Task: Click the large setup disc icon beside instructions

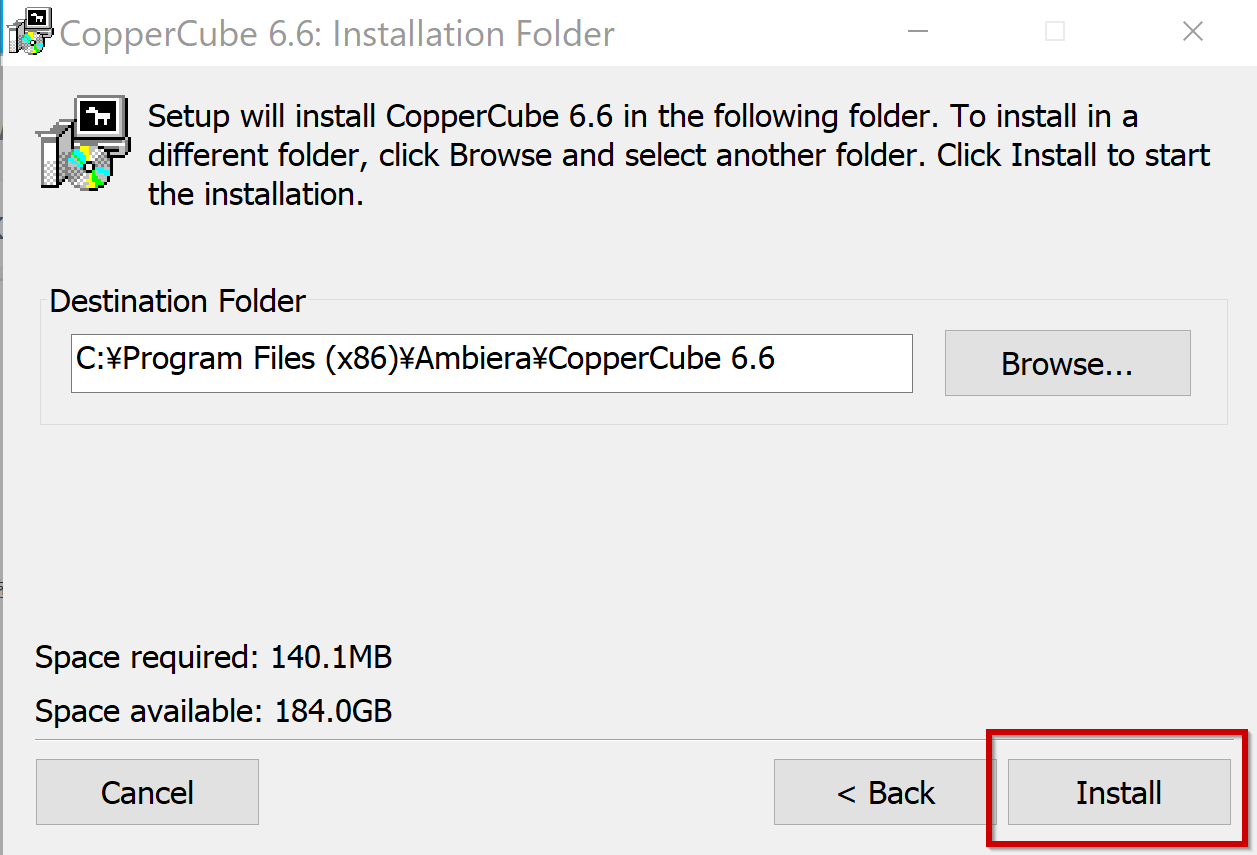Action: [x=83, y=143]
